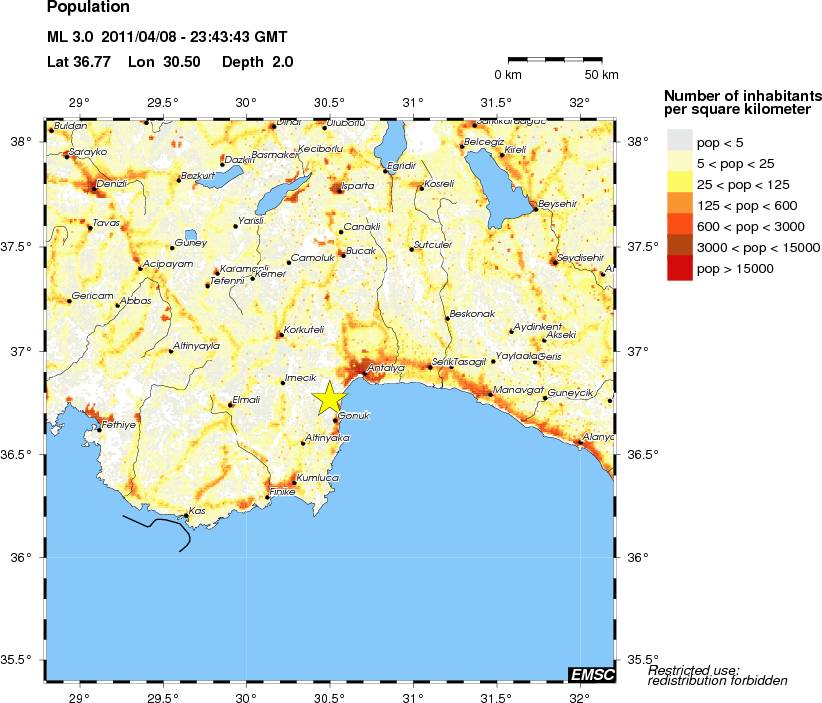Click the Denizli city marker
Viewport: 822px width, 703px height.
(95, 188)
